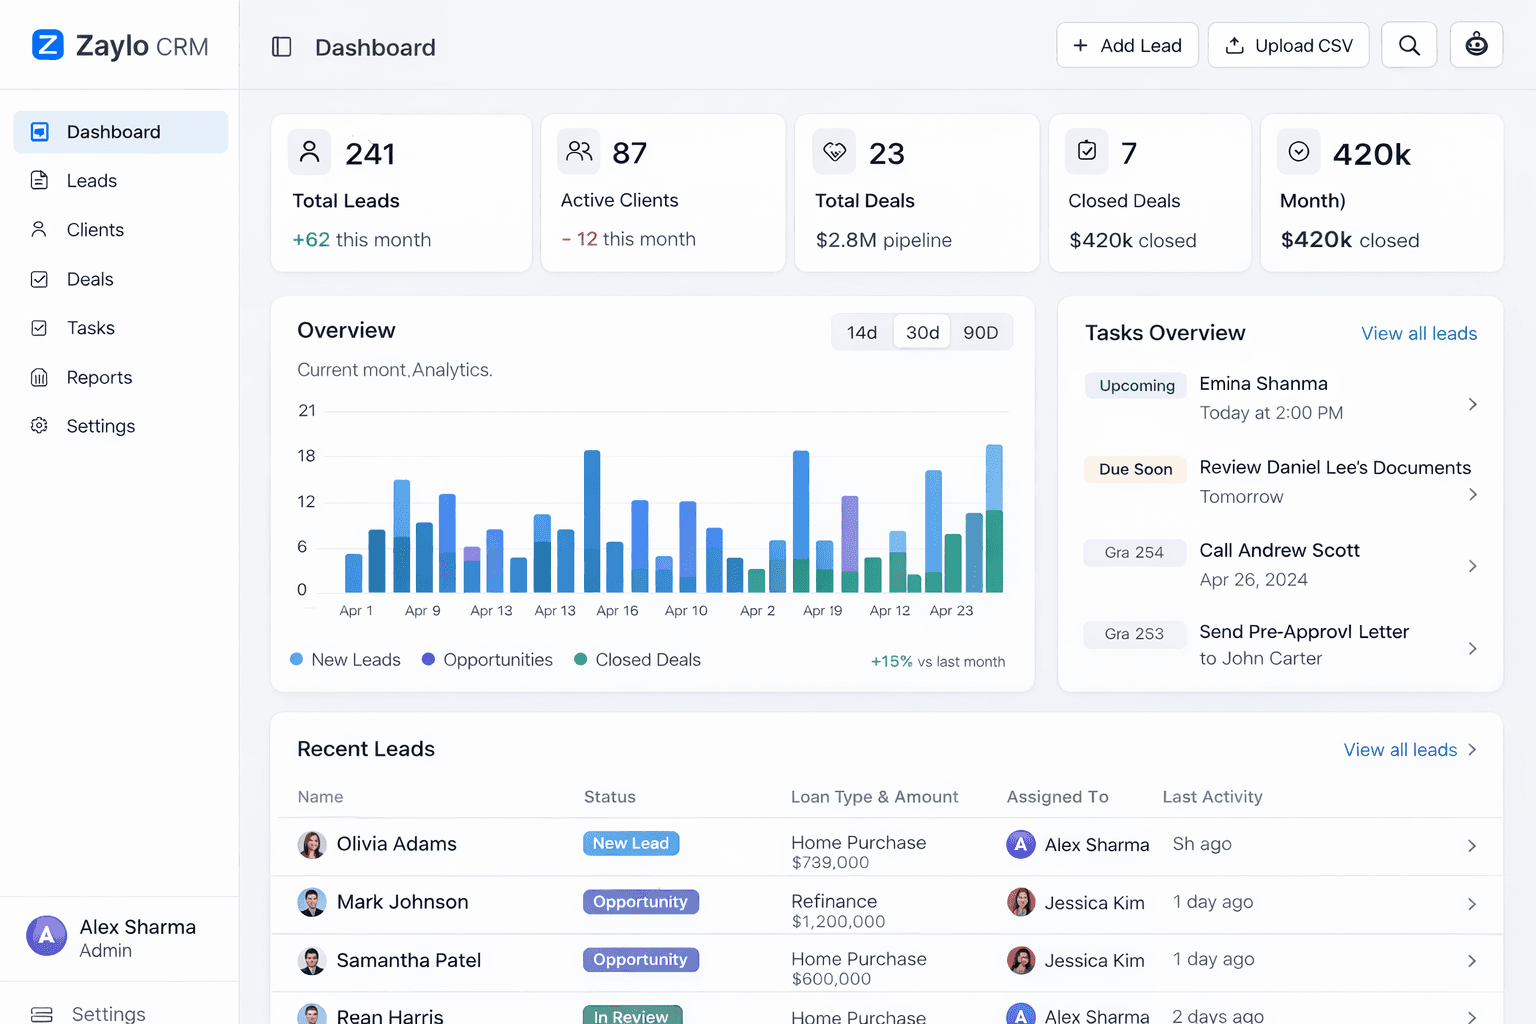Click Mark Johnson's Opportunity status badge
Viewport: 1536px width, 1024px height.
(640, 901)
